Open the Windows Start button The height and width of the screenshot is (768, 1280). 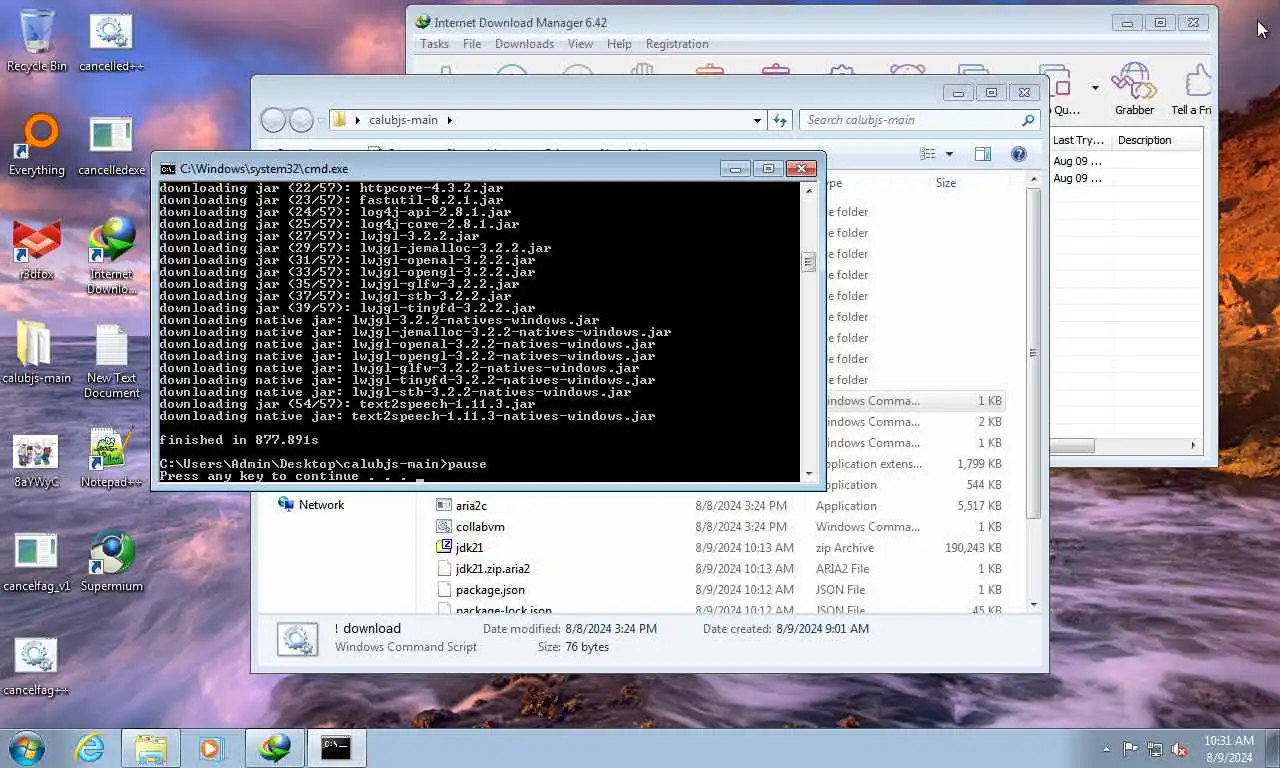point(27,747)
